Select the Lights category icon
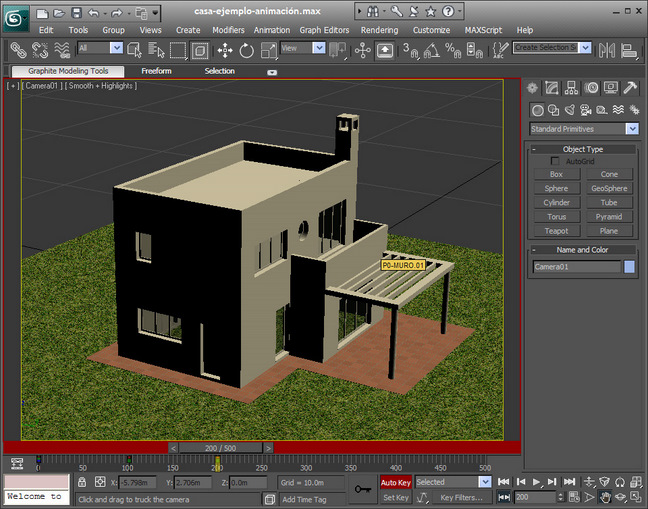This screenshot has width=648, height=509. click(569, 110)
